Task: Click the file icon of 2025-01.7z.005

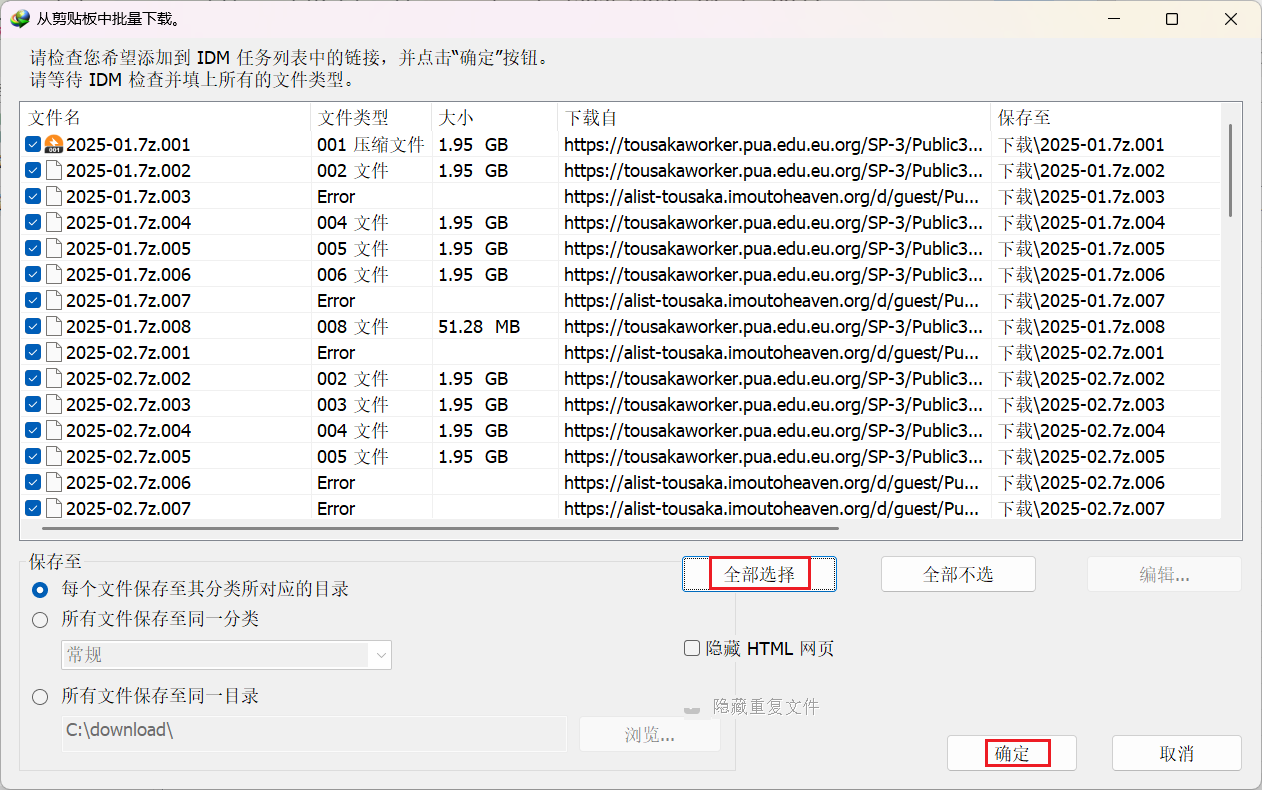Action: (54, 249)
